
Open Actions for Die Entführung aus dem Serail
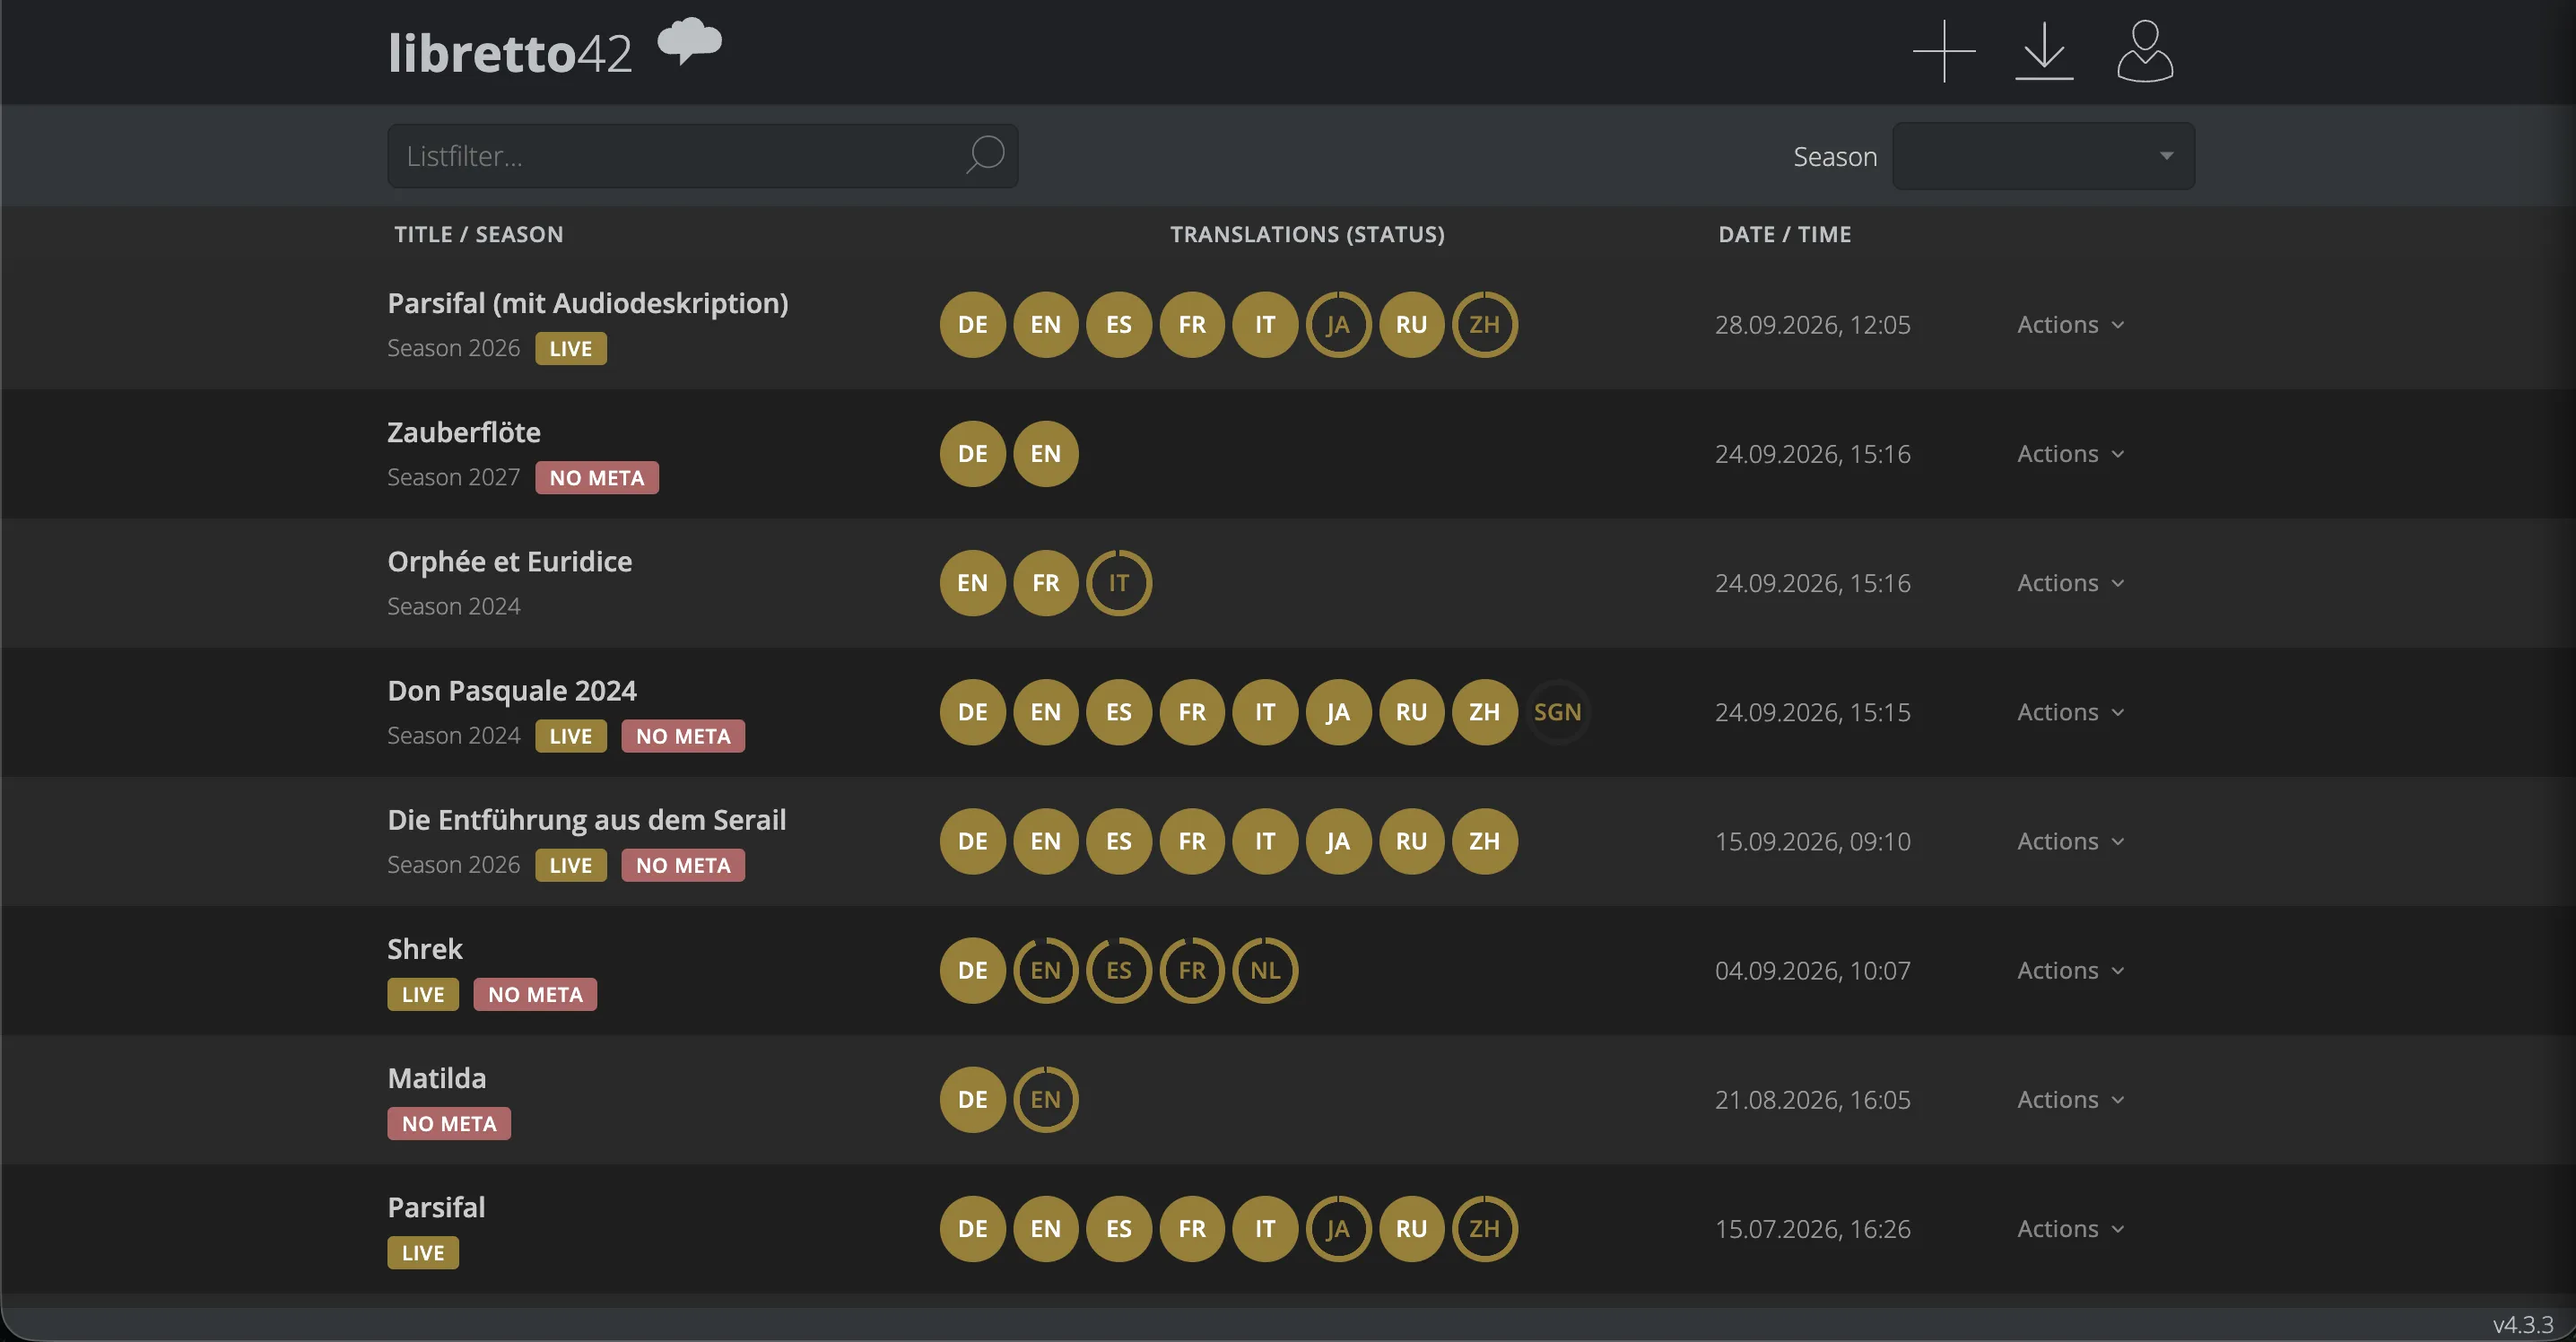click(x=2070, y=840)
